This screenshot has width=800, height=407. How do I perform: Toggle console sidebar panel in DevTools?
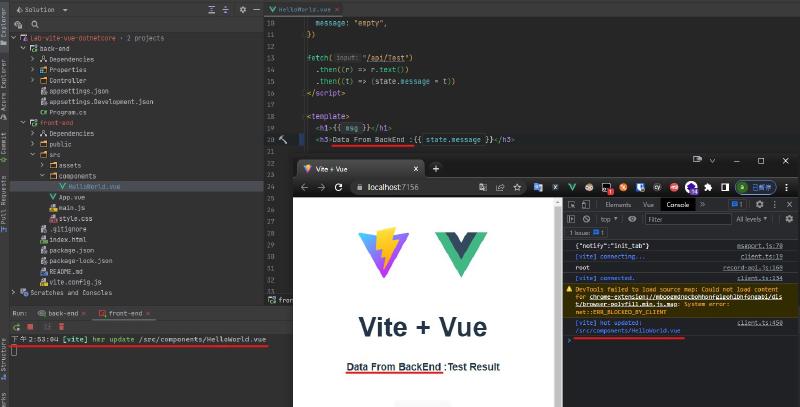click(x=571, y=219)
